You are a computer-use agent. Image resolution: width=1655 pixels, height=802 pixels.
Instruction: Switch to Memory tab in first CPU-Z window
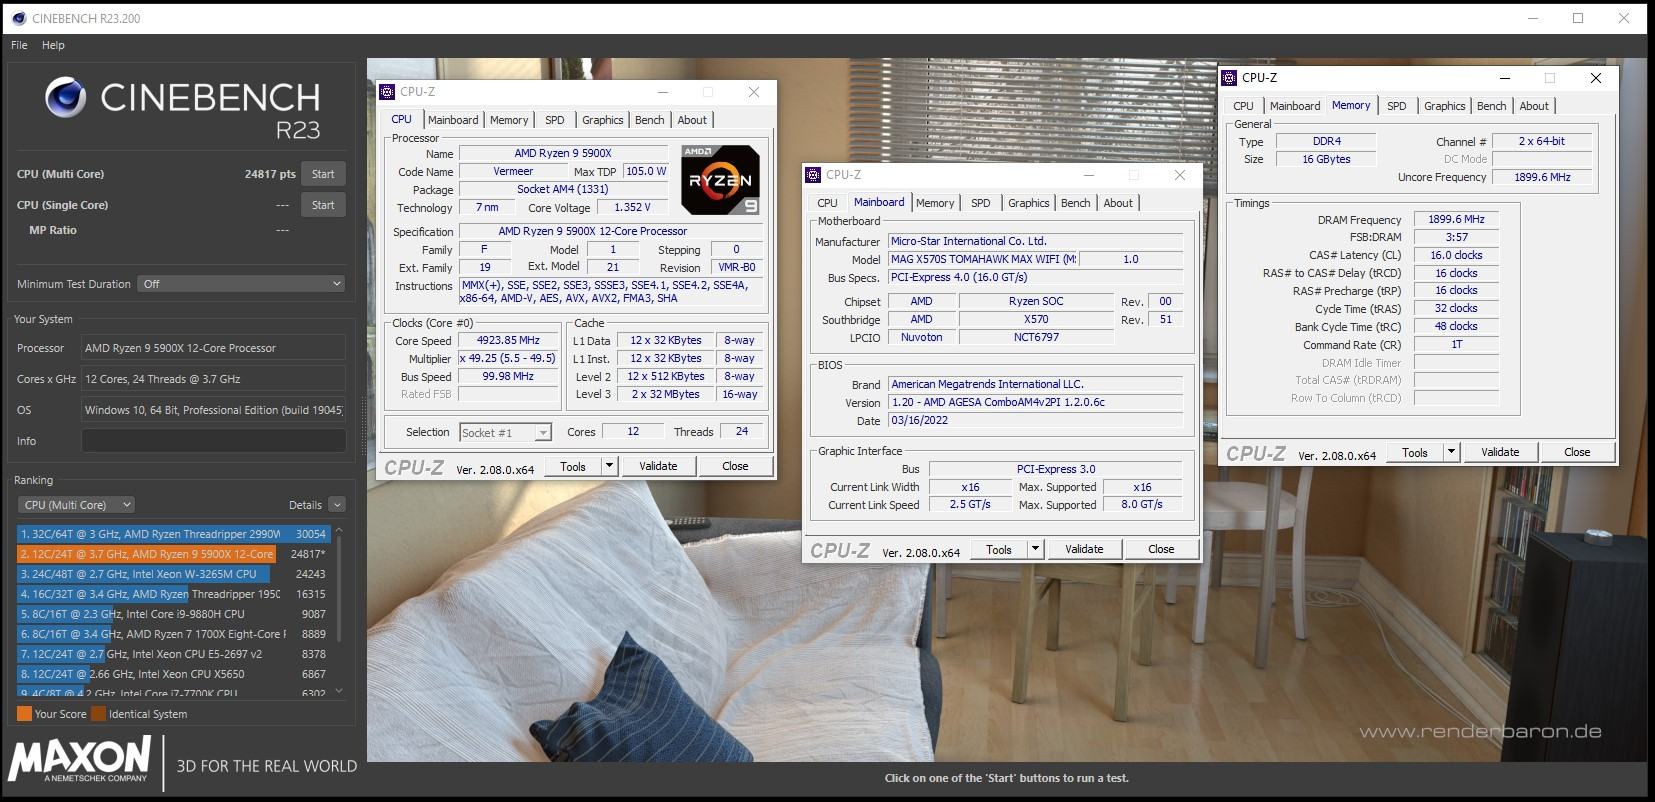(509, 120)
